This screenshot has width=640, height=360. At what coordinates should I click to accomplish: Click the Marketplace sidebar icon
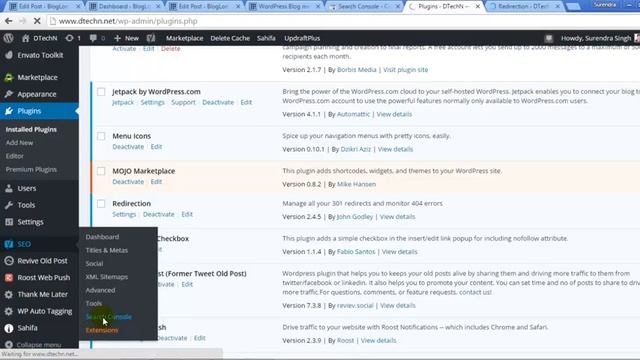(x=9, y=77)
